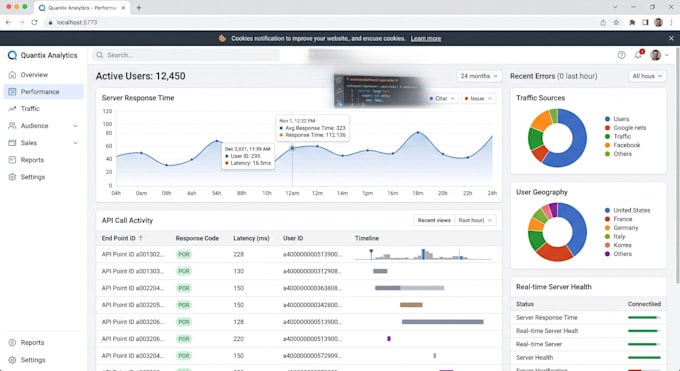Click the bottom Settings gear in sidebar
Viewport: 680px width, 371px height.
pyautogui.click(x=12, y=360)
